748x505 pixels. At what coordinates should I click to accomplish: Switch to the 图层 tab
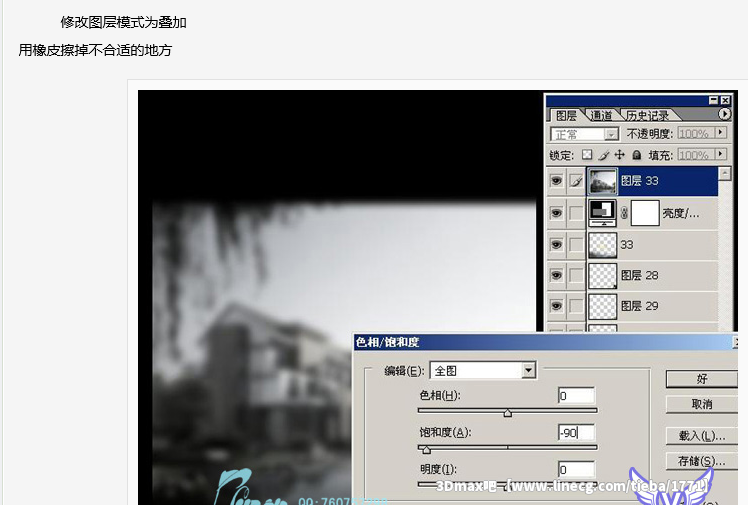pyautogui.click(x=566, y=115)
